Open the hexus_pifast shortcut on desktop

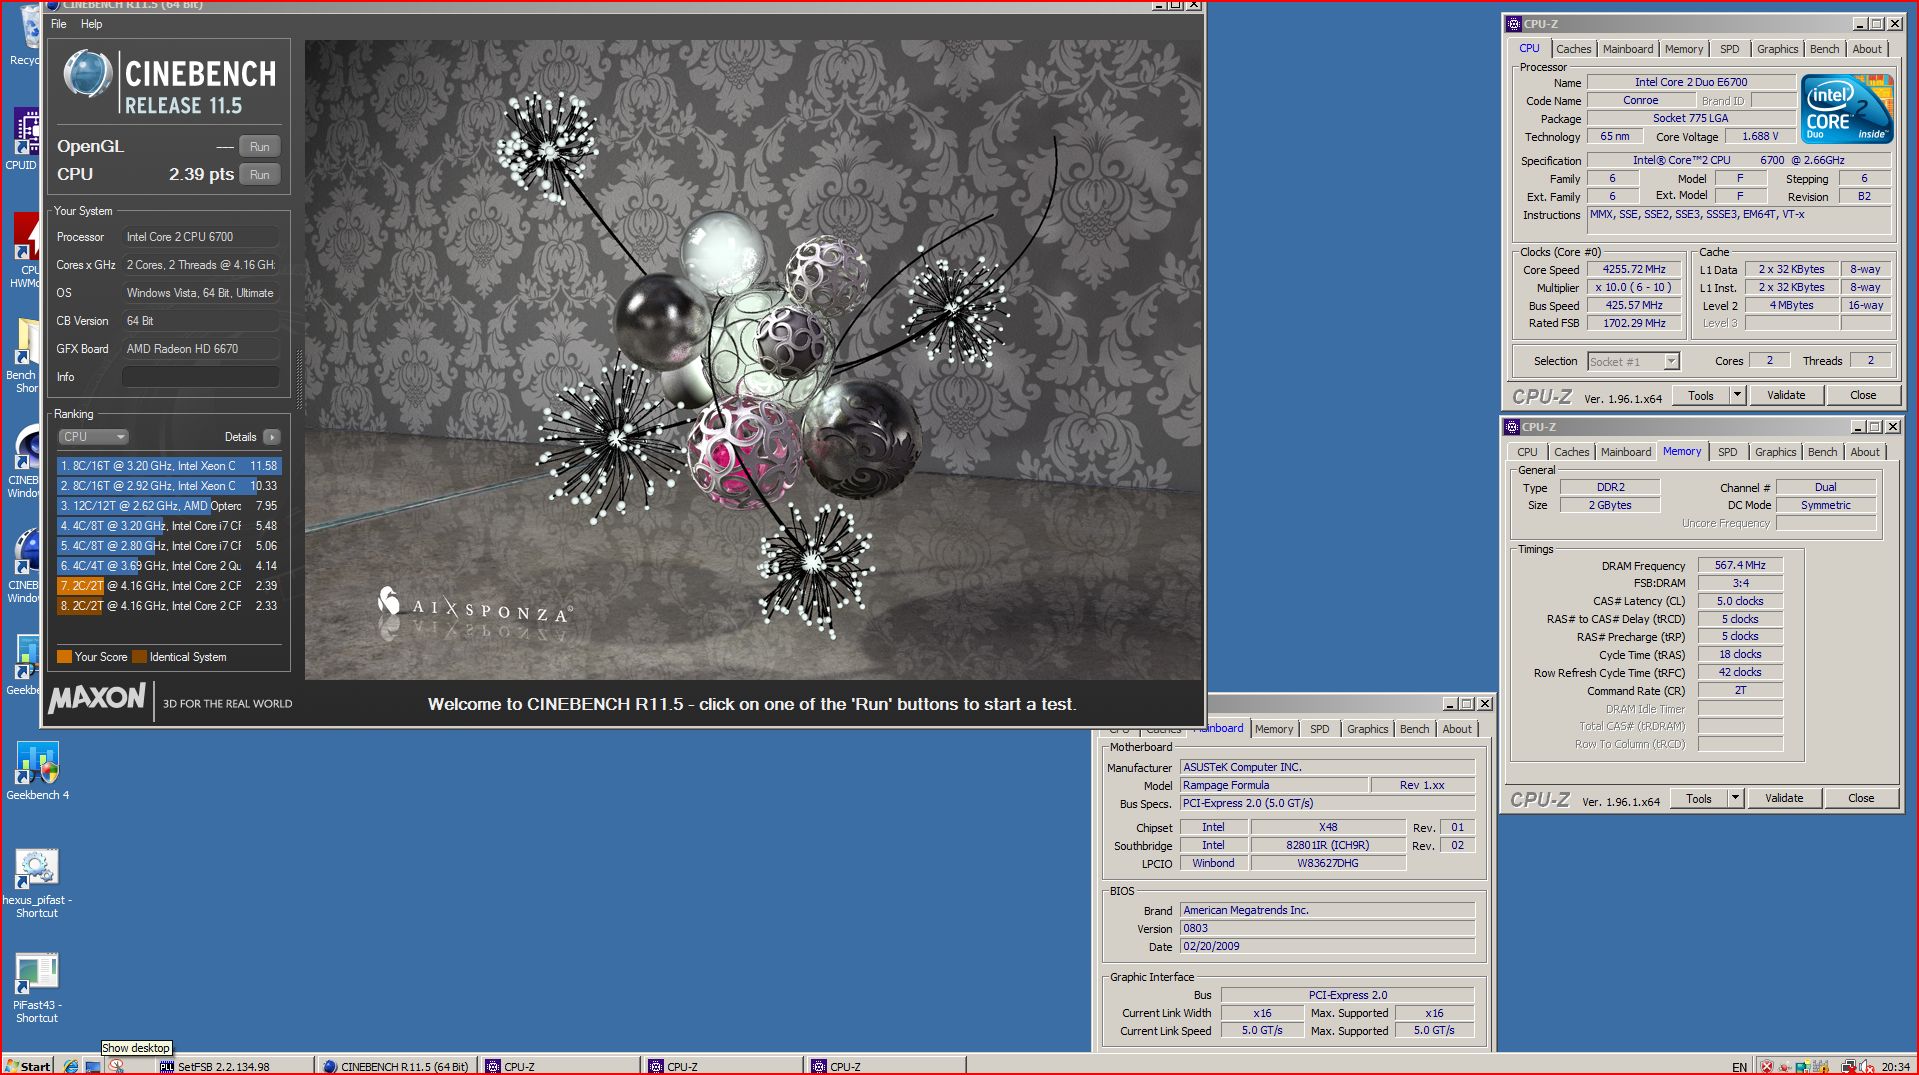coord(37,883)
